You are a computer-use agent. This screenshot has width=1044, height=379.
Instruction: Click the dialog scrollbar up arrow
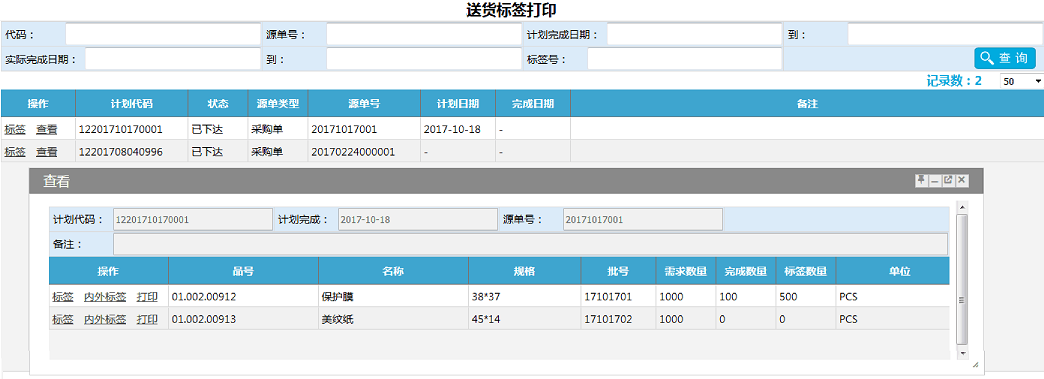(x=961, y=208)
